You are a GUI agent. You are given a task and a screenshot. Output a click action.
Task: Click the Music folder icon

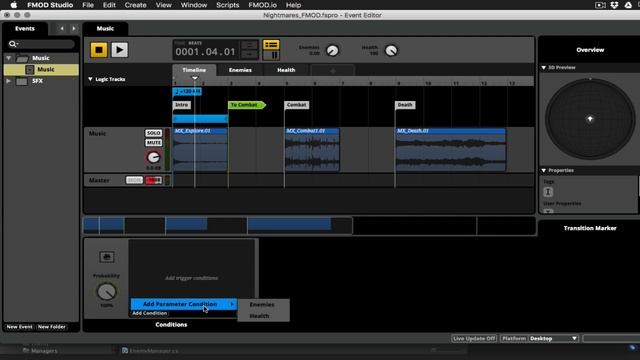click(22, 58)
